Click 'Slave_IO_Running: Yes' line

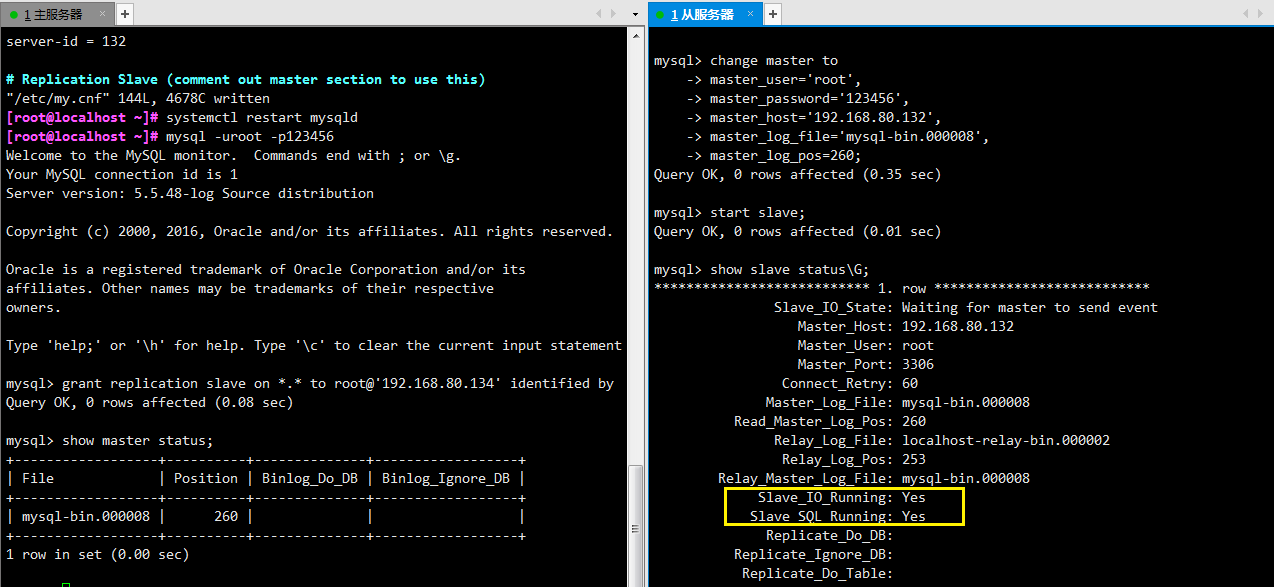pyautogui.click(x=842, y=497)
